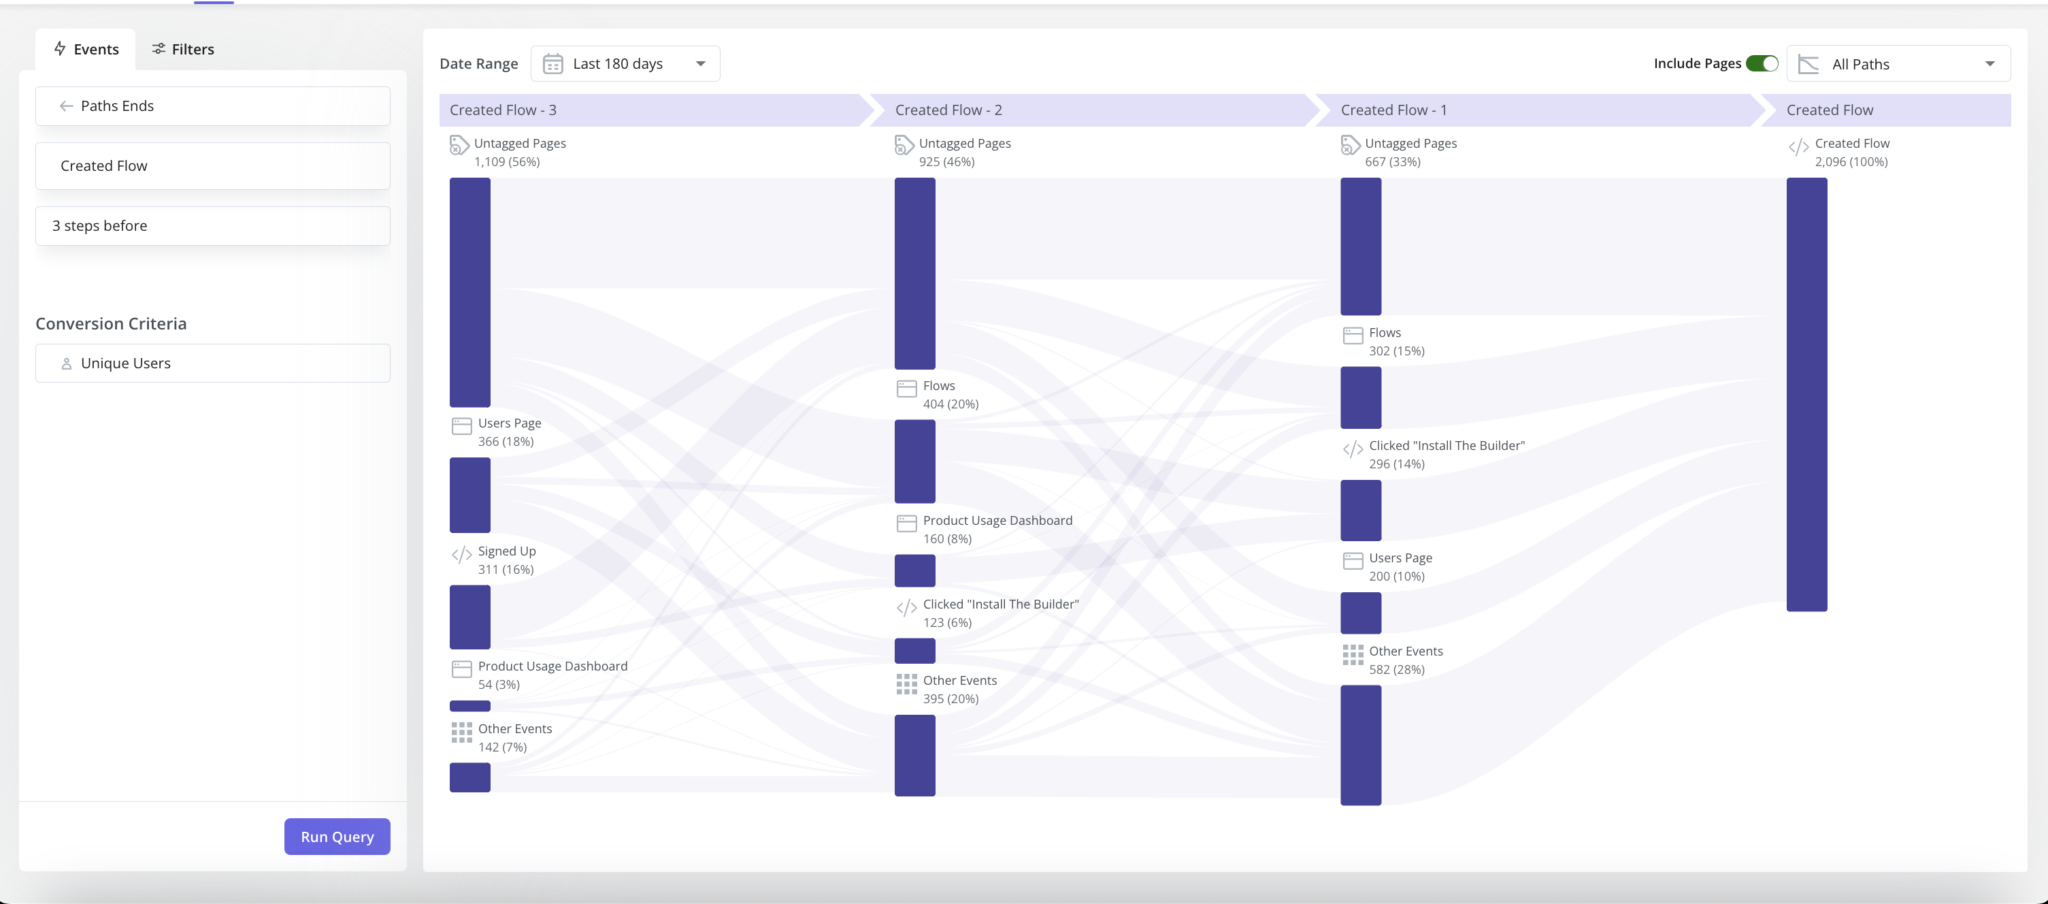Click the paths chart icon in the All Paths selector
The width and height of the screenshot is (2048, 904).
[1807, 63]
